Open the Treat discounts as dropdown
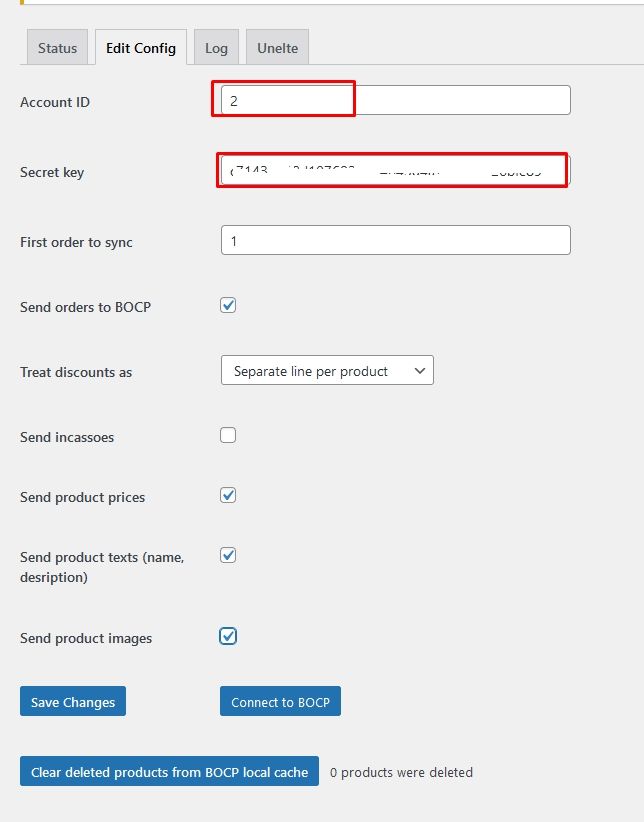 coord(327,370)
